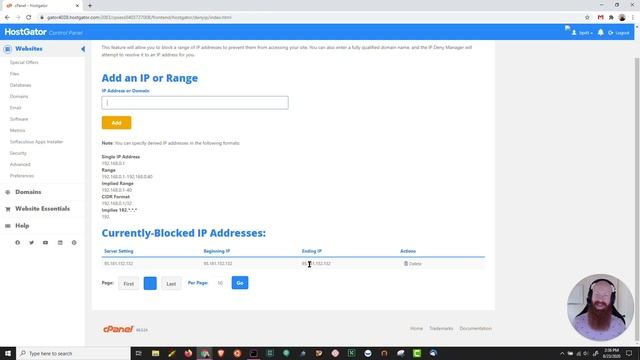
Task: Open the footer Trademarks link
Action: (441, 328)
